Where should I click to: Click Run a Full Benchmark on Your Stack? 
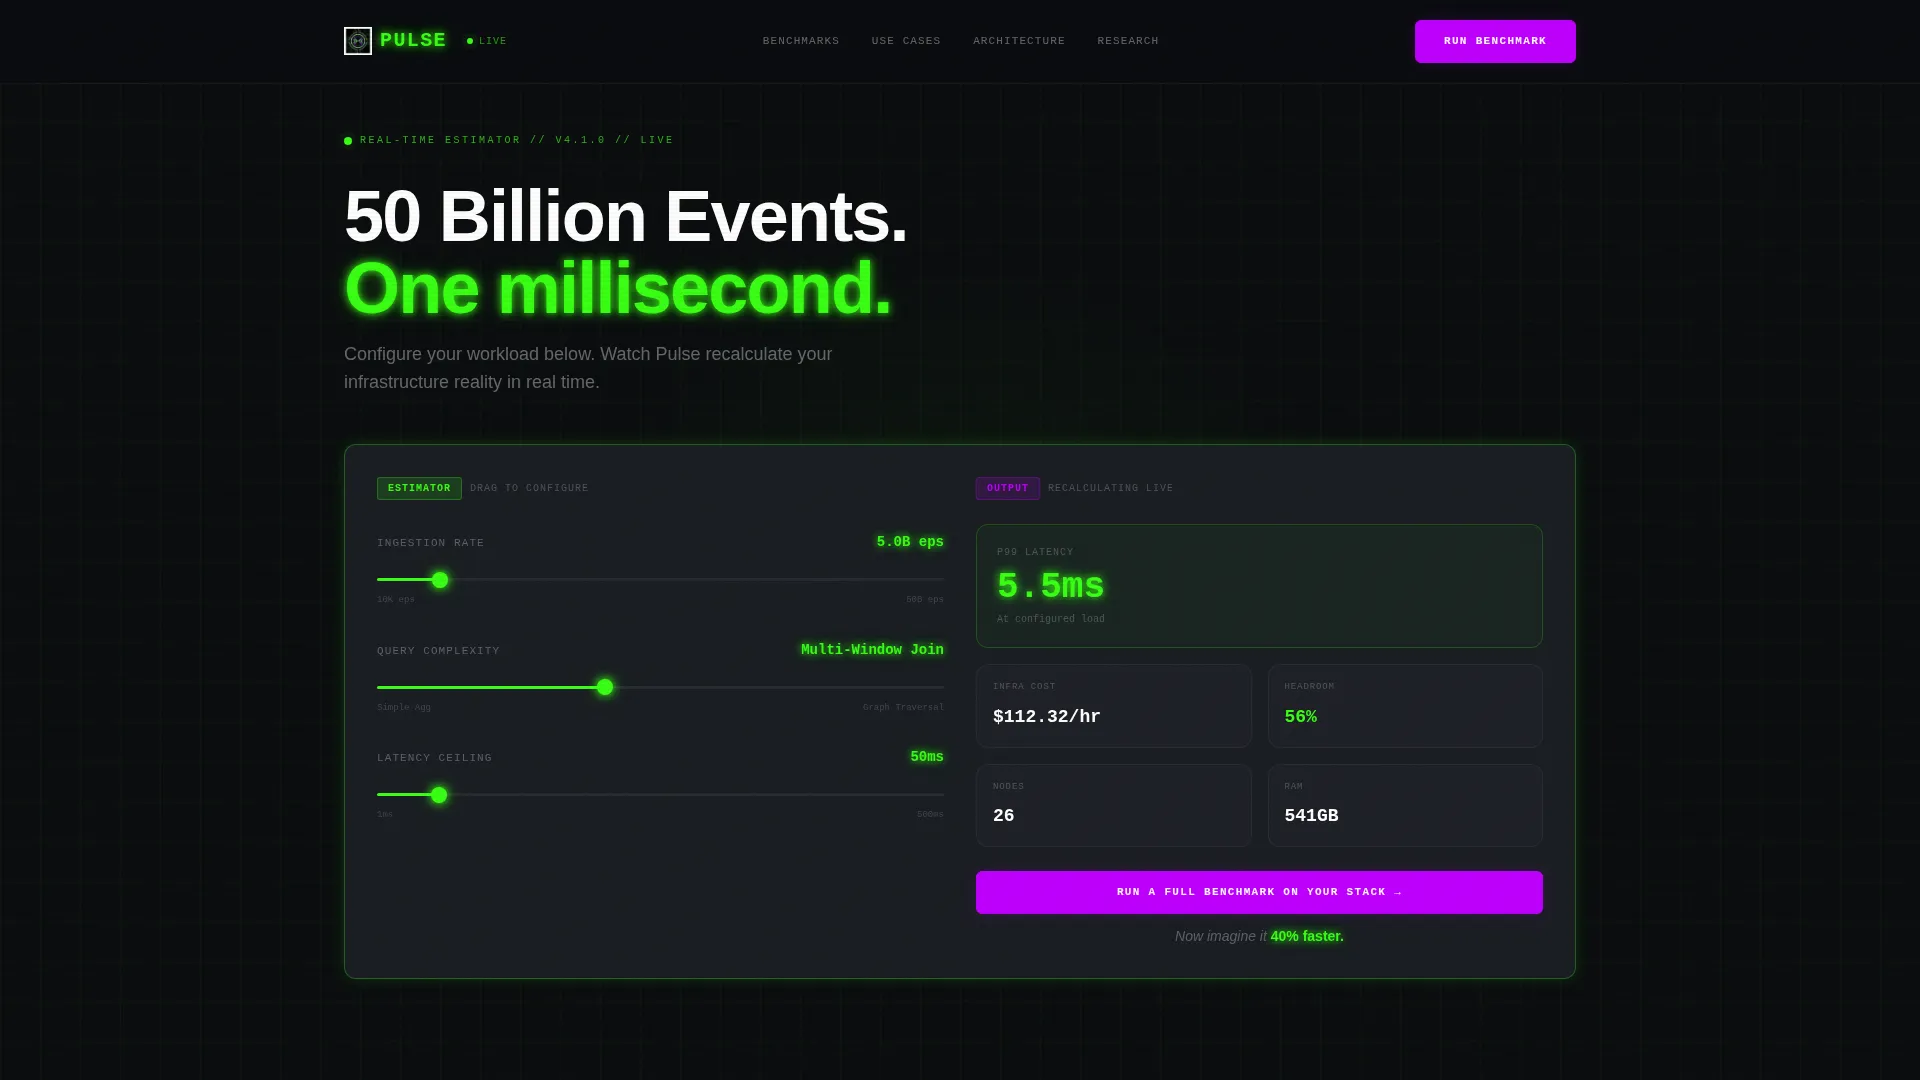pyautogui.click(x=1259, y=892)
